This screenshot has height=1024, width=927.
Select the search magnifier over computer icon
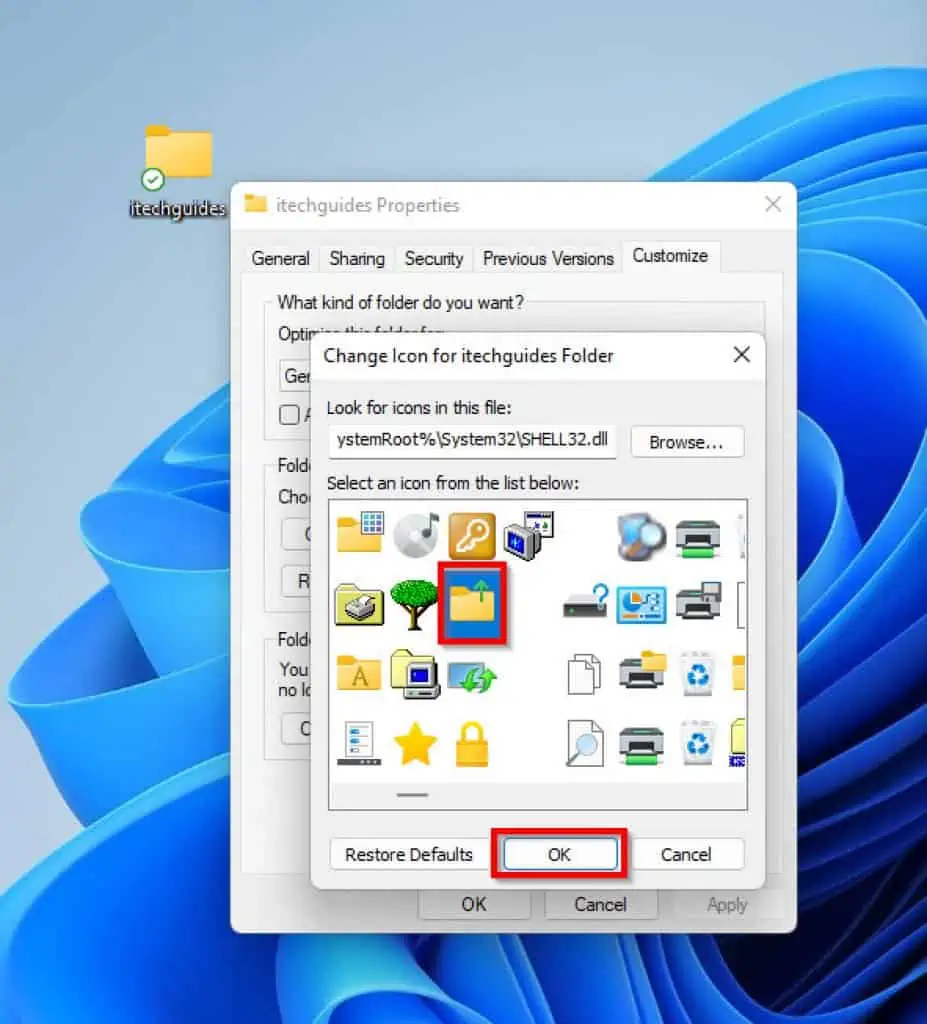tap(640, 535)
